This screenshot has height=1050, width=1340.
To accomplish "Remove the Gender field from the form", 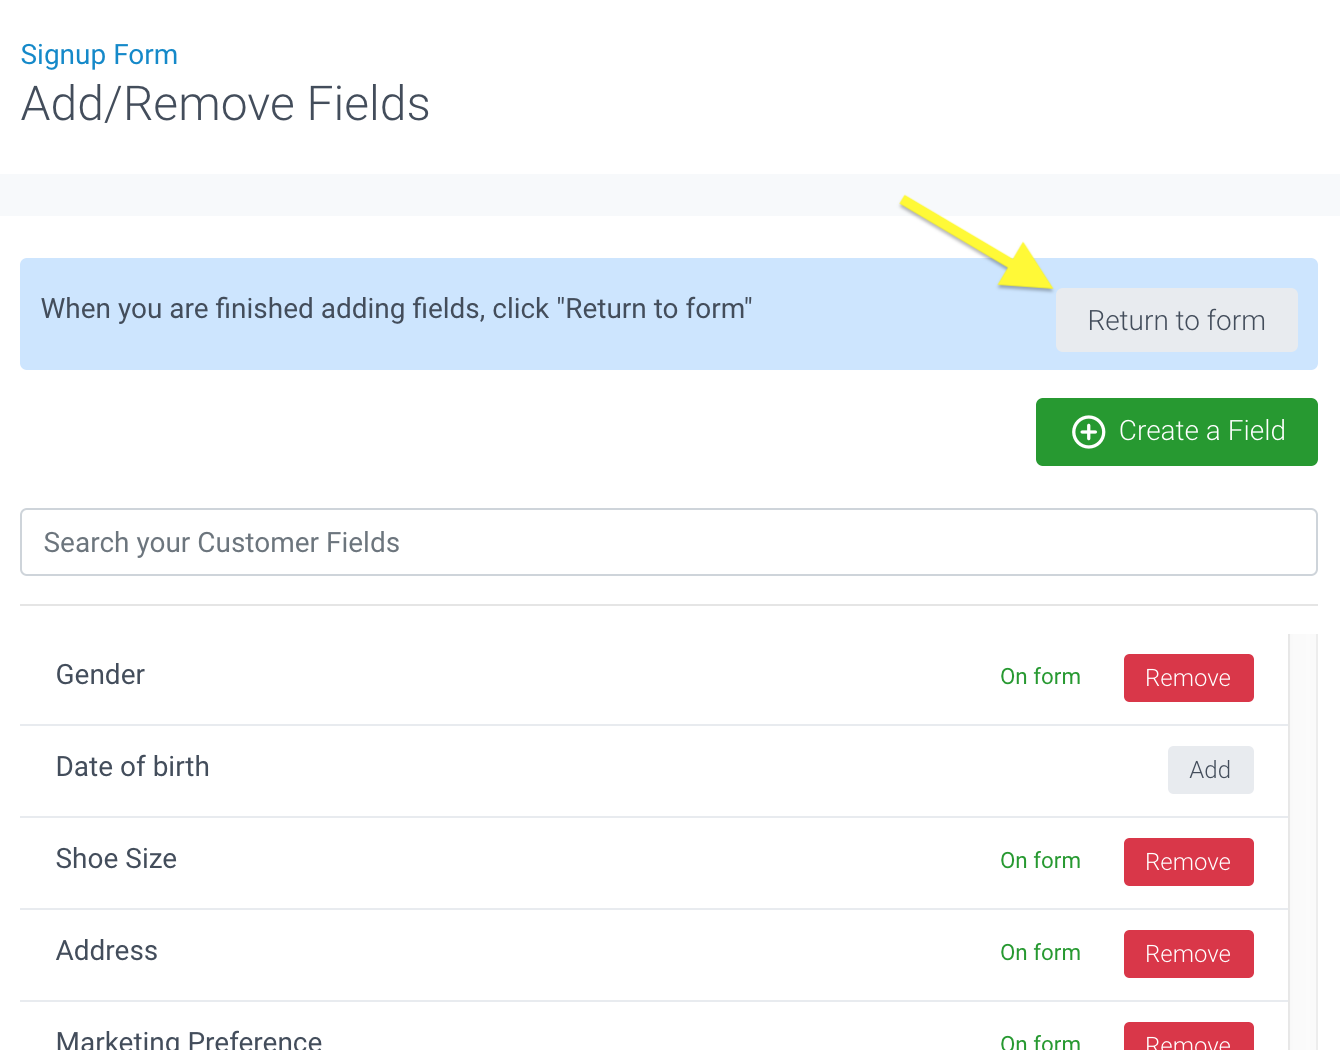I will [1188, 678].
